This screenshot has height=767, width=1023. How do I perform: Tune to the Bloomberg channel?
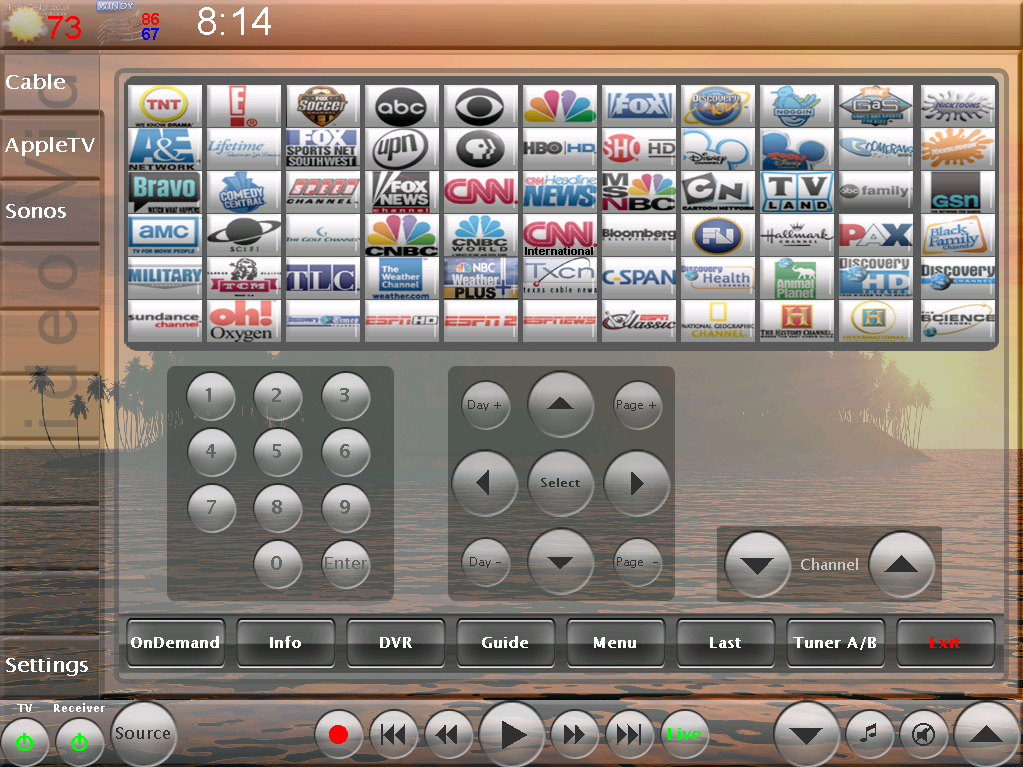click(638, 235)
